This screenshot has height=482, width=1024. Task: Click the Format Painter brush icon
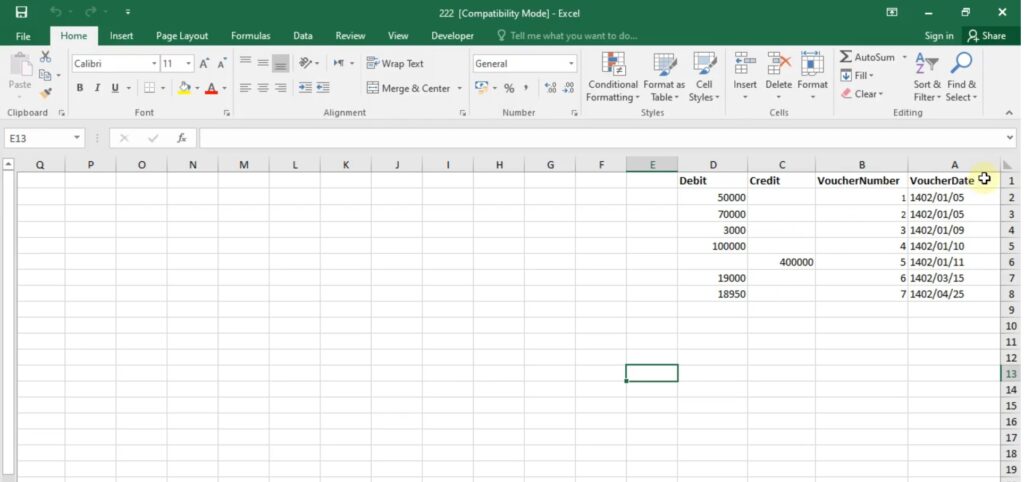(46, 93)
